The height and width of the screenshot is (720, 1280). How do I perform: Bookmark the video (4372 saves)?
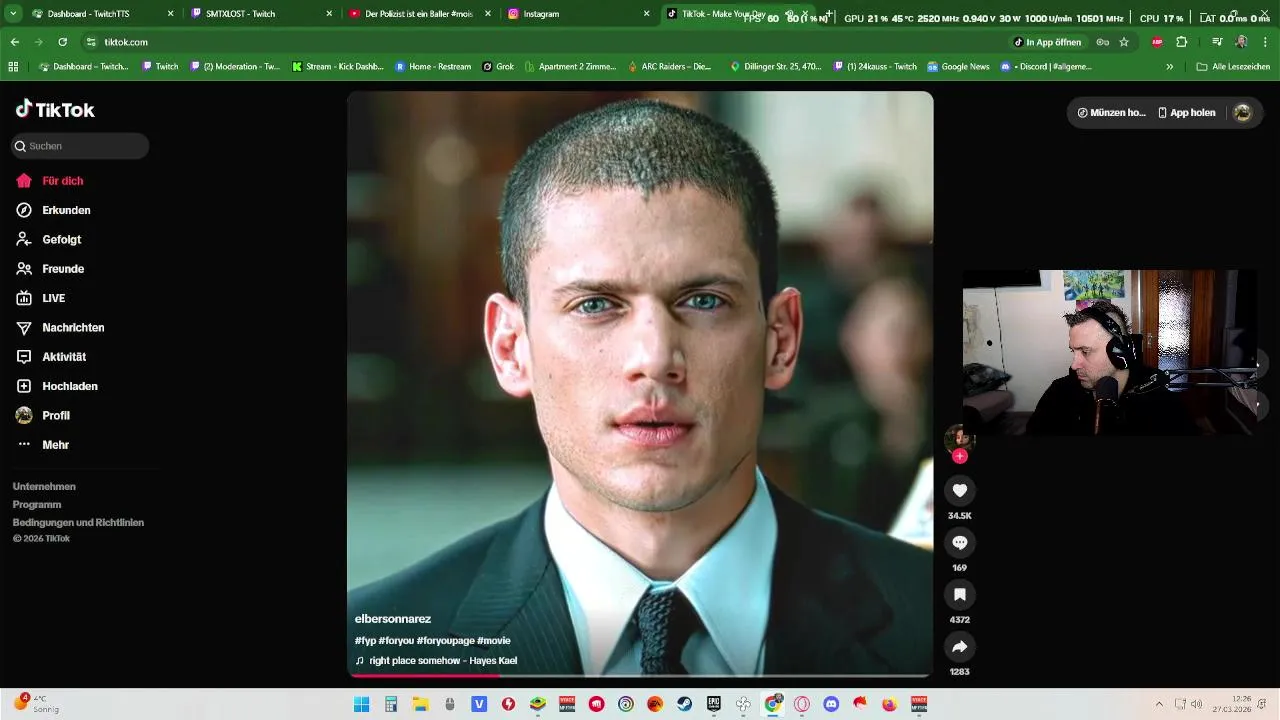(959, 594)
